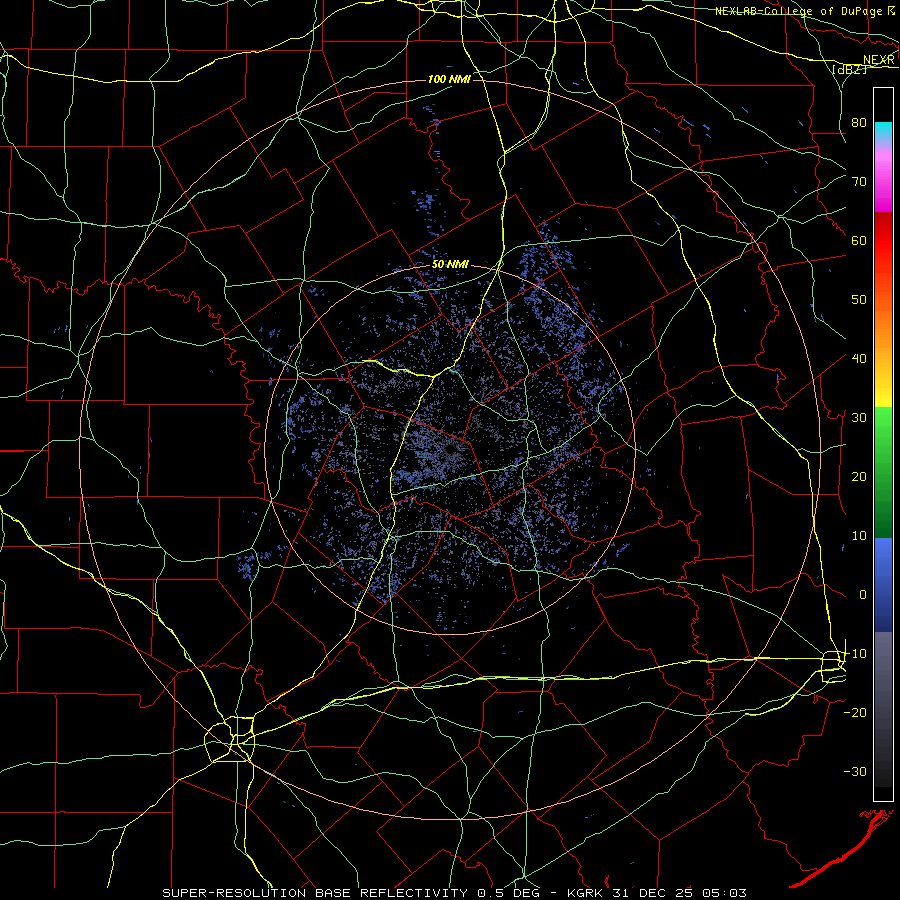
Task: Click the '0.5 DEG' elevation angle text
Action: 509,893
